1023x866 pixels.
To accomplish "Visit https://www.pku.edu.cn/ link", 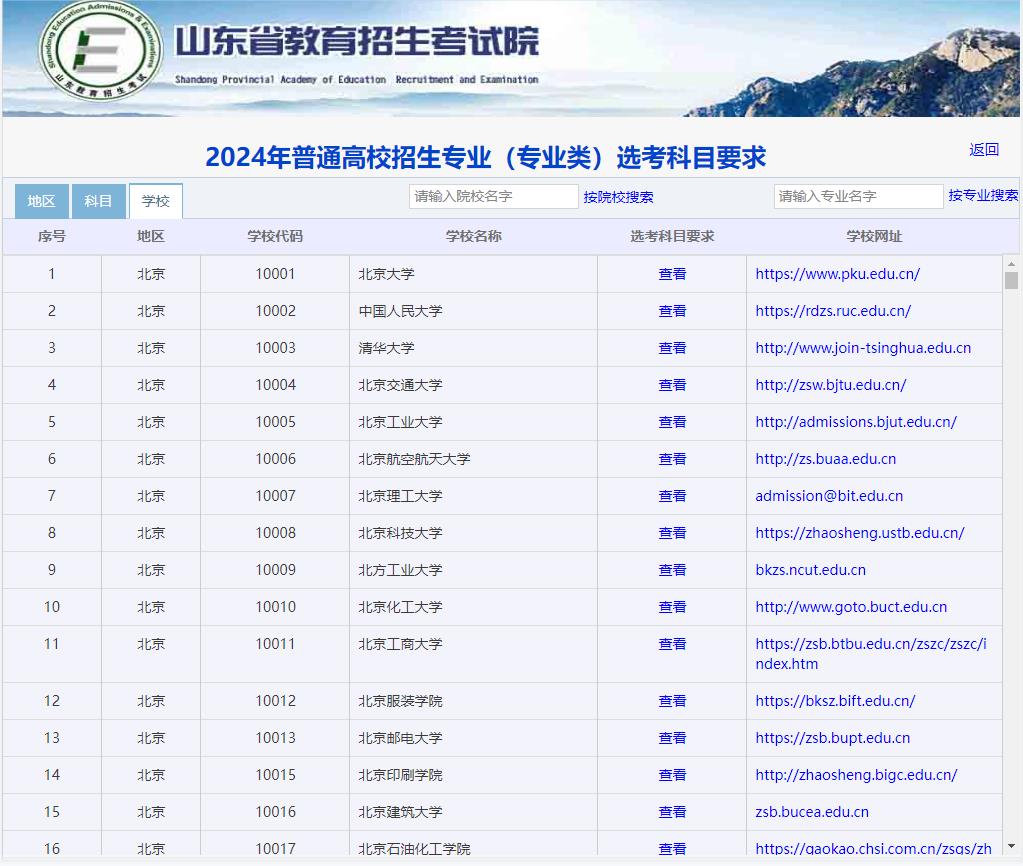I will tap(838, 274).
